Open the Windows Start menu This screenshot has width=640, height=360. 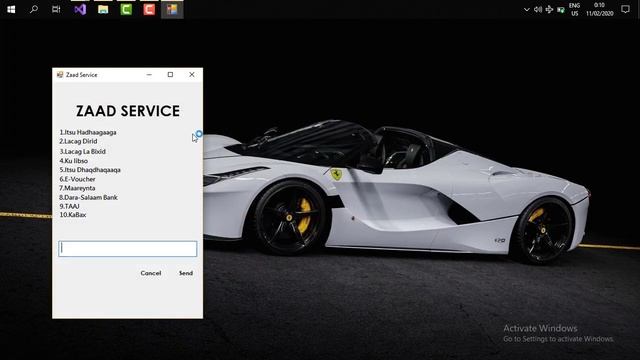11,9
